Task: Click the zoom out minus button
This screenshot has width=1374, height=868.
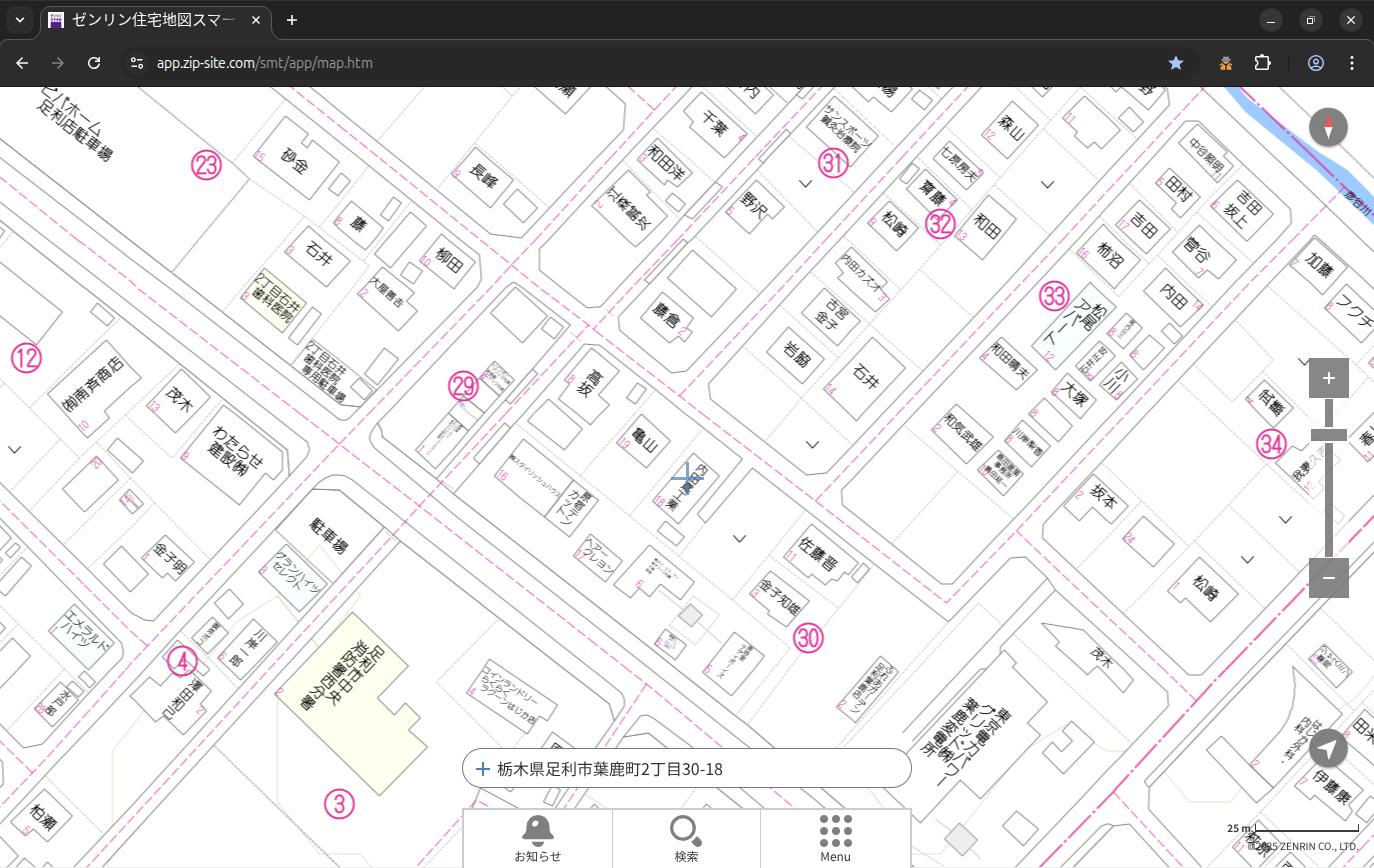Action: tap(1328, 578)
